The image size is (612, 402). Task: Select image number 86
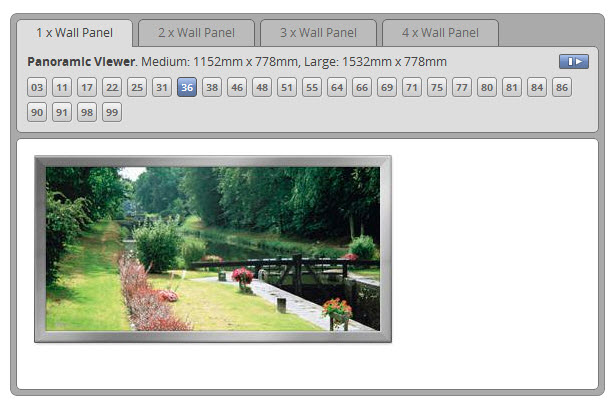pyautogui.click(x=562, y=88)
